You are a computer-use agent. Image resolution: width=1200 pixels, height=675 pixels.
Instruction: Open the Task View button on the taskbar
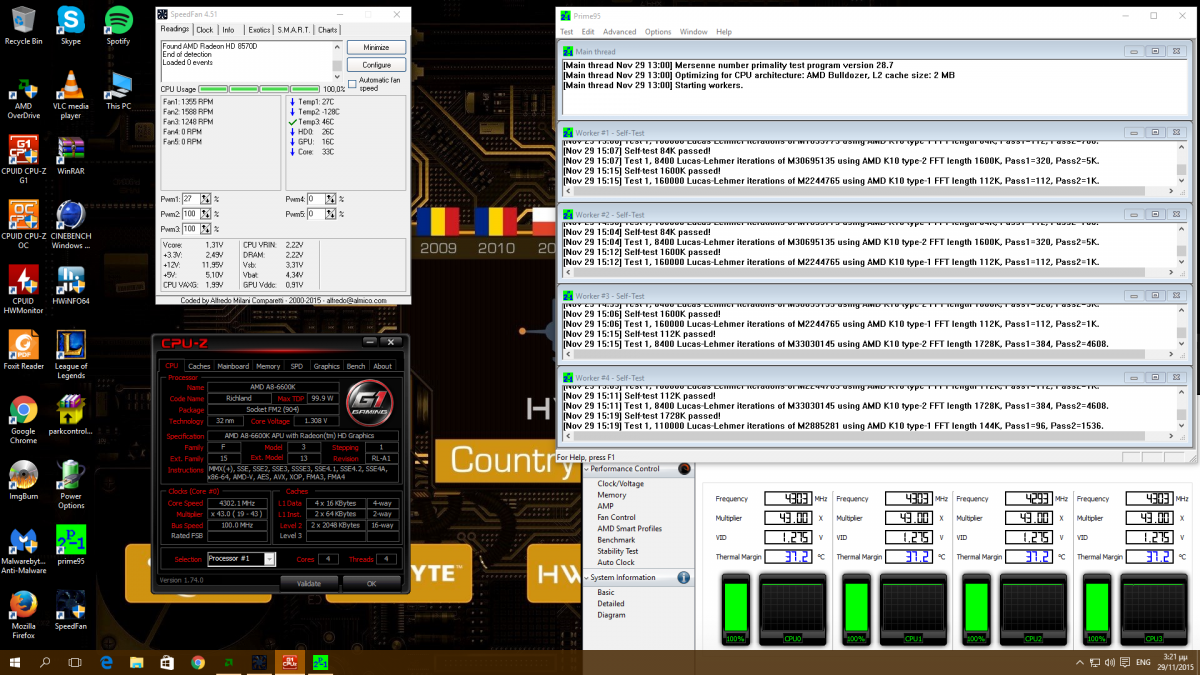coord(75,662)
